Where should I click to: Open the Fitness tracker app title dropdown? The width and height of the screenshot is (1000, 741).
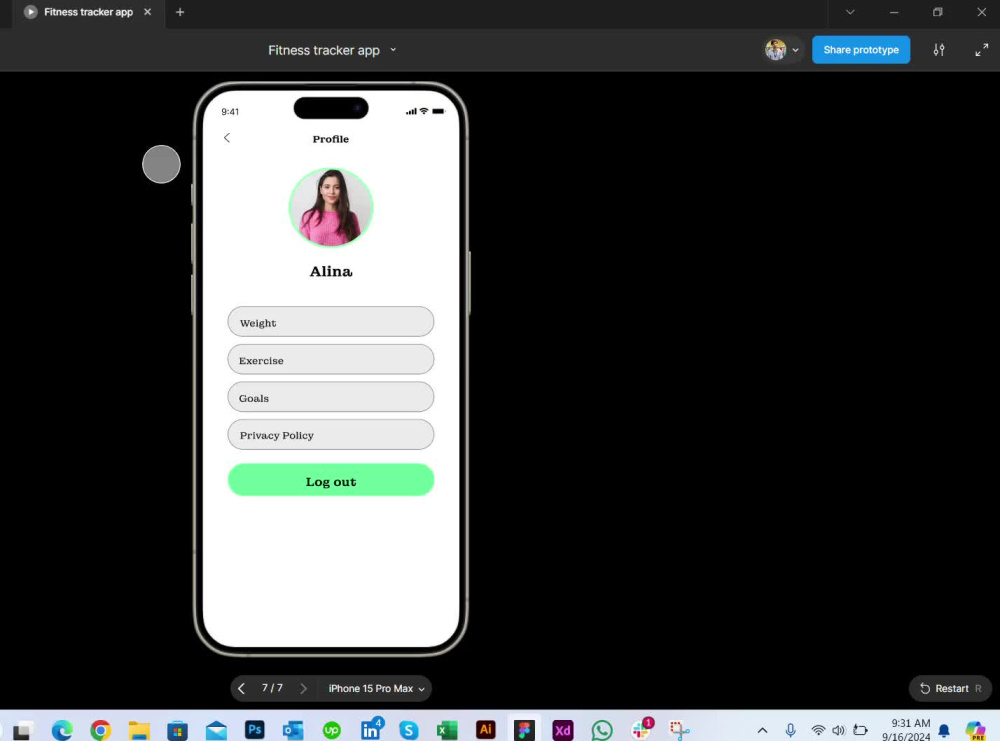[393, 50]
